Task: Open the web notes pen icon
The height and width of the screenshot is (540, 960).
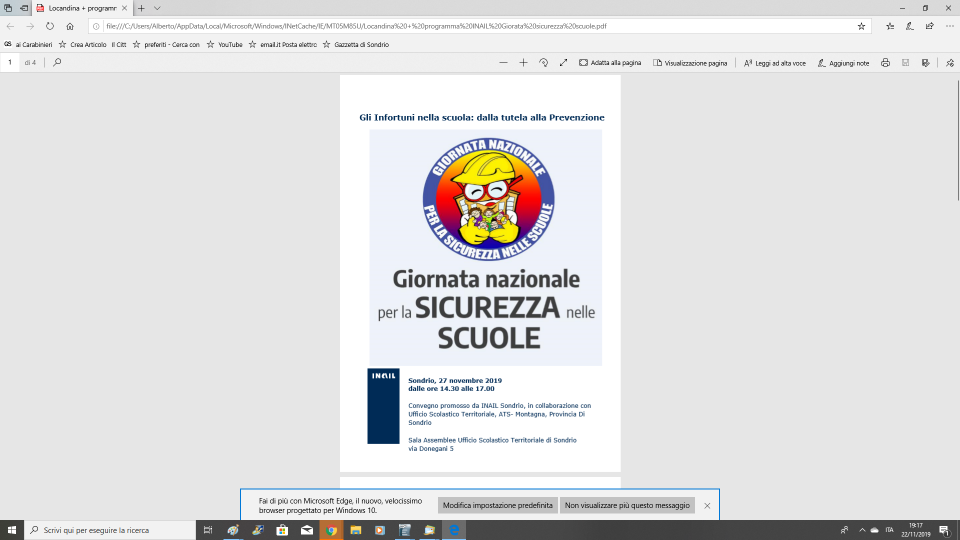Action: [910, 26]
